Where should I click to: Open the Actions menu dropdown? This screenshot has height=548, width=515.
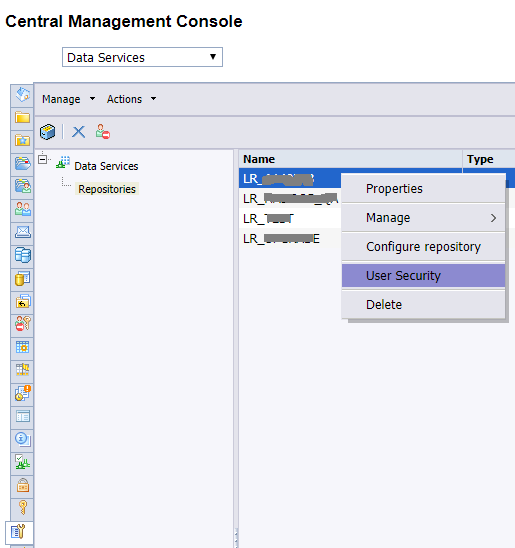pyautogui.click(x=131, y=99)
